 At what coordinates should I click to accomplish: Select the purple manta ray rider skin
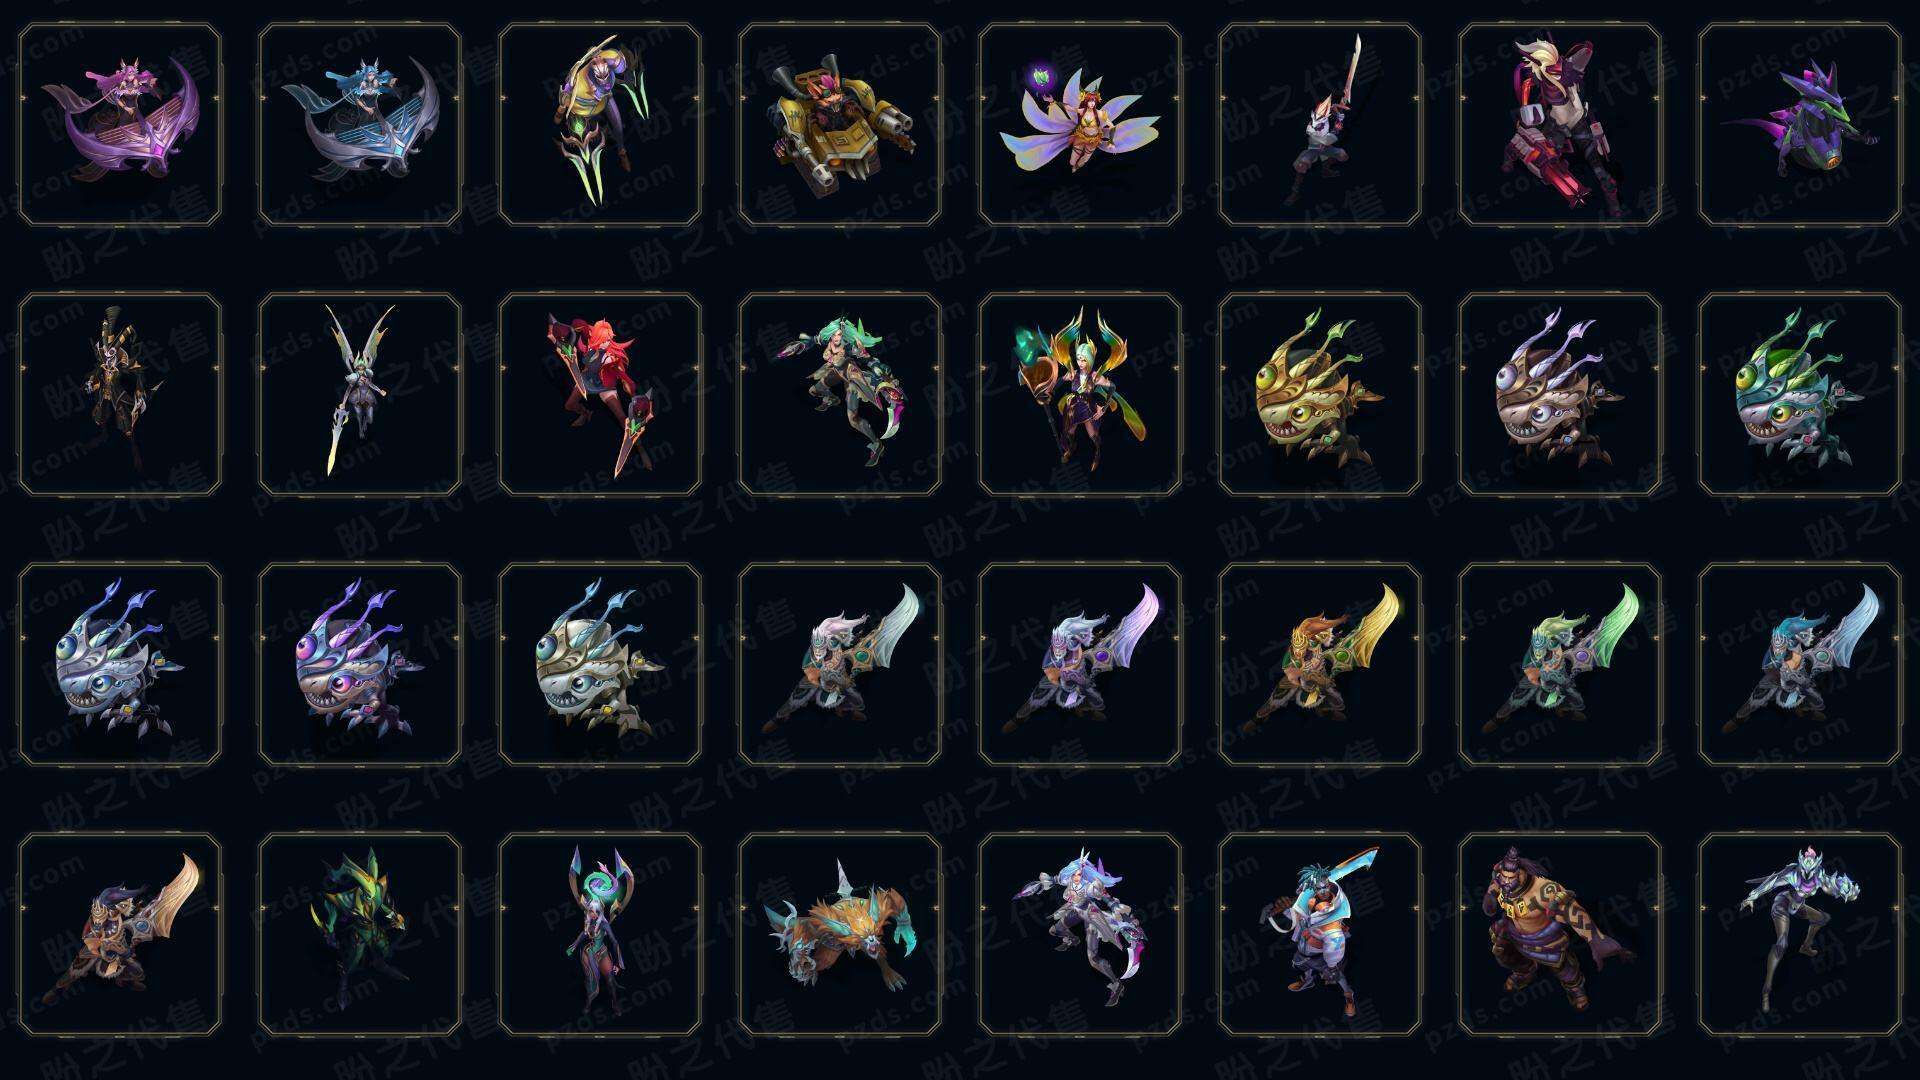tap(120, 125)
